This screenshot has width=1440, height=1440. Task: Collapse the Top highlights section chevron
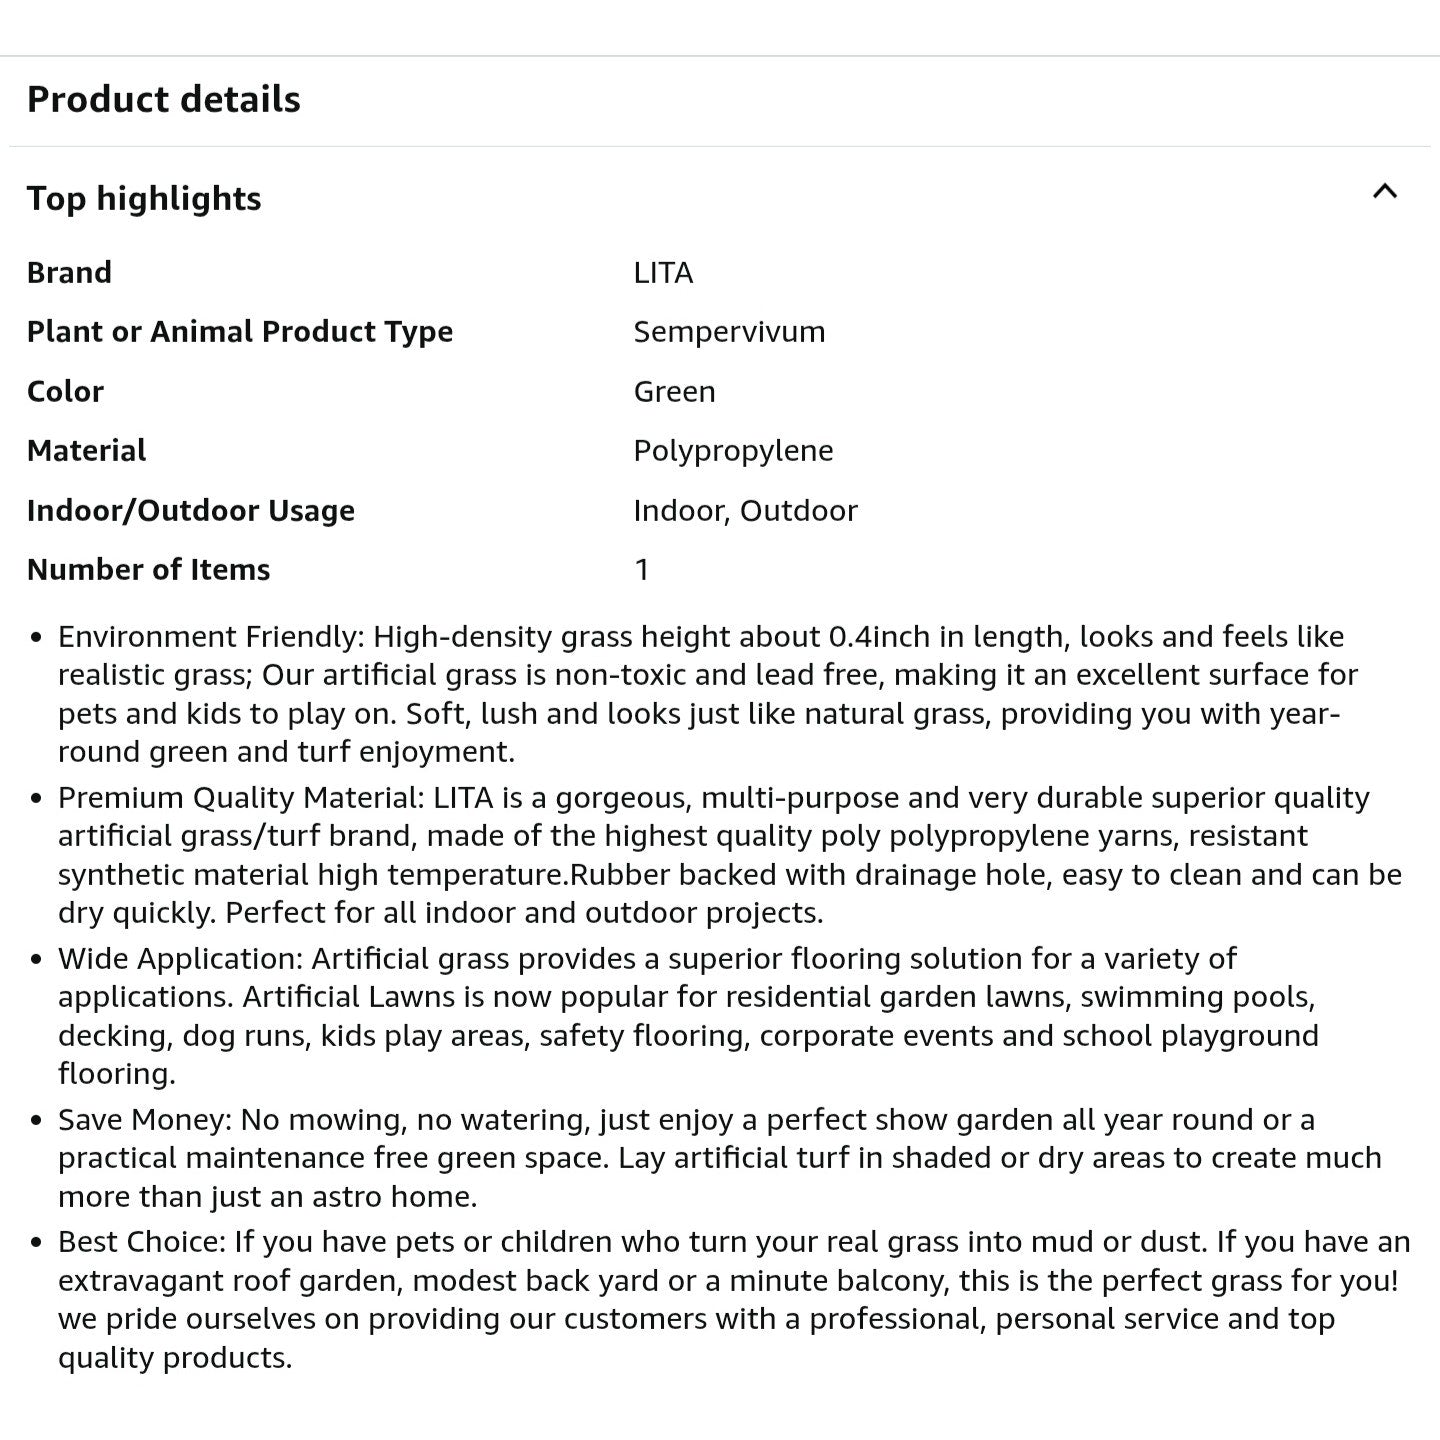click(1384, 192)
